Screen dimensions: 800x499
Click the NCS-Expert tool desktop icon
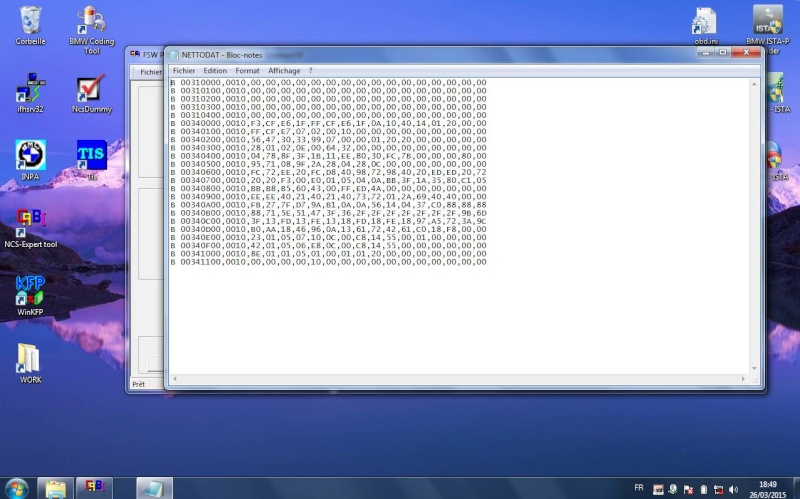pyautogui.click(x=31, y=228)
